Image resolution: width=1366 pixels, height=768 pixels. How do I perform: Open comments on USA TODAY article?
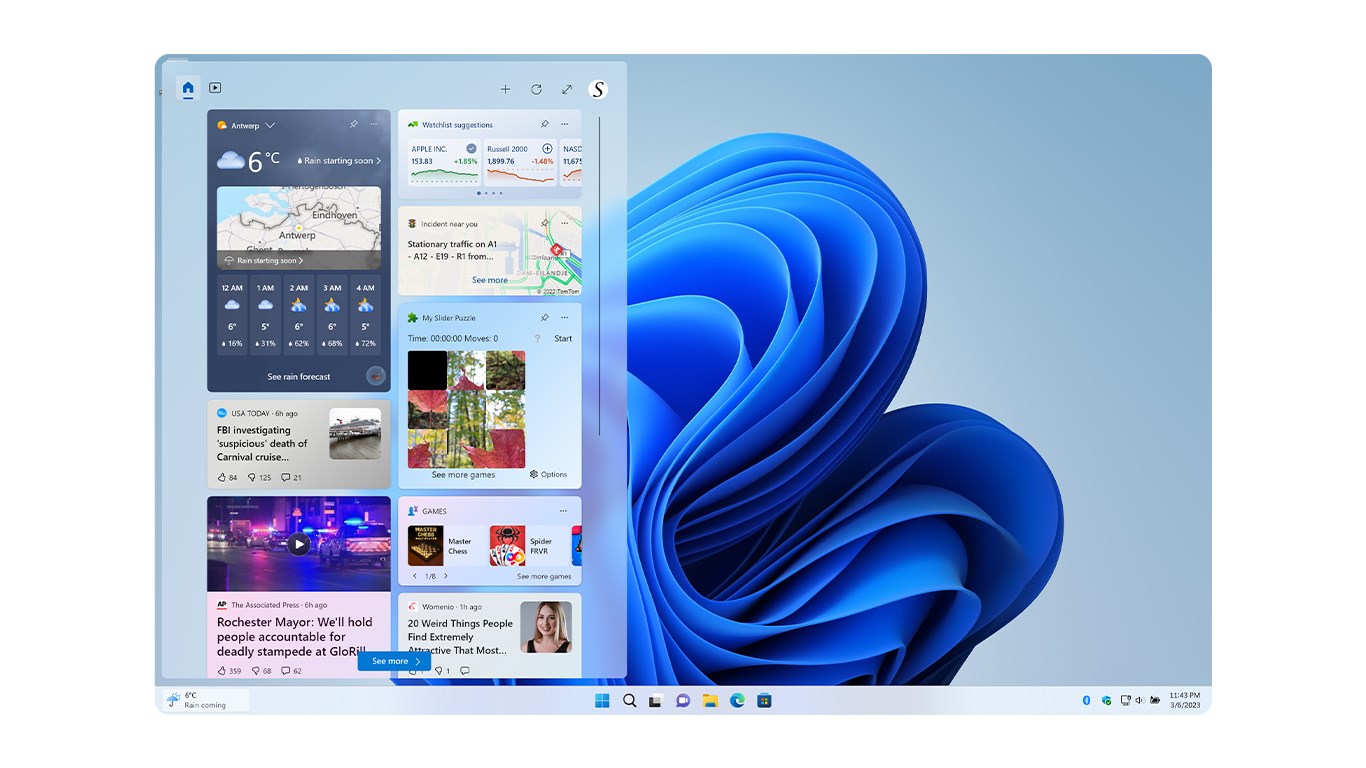(x=291, y=478)
